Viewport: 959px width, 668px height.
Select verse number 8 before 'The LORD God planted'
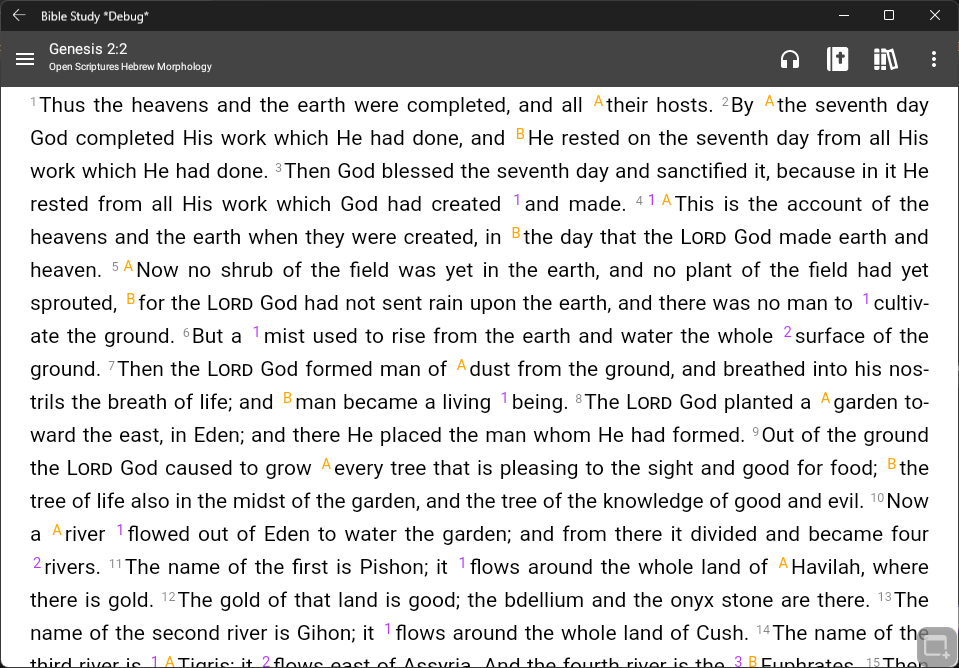tap(579, 399)
